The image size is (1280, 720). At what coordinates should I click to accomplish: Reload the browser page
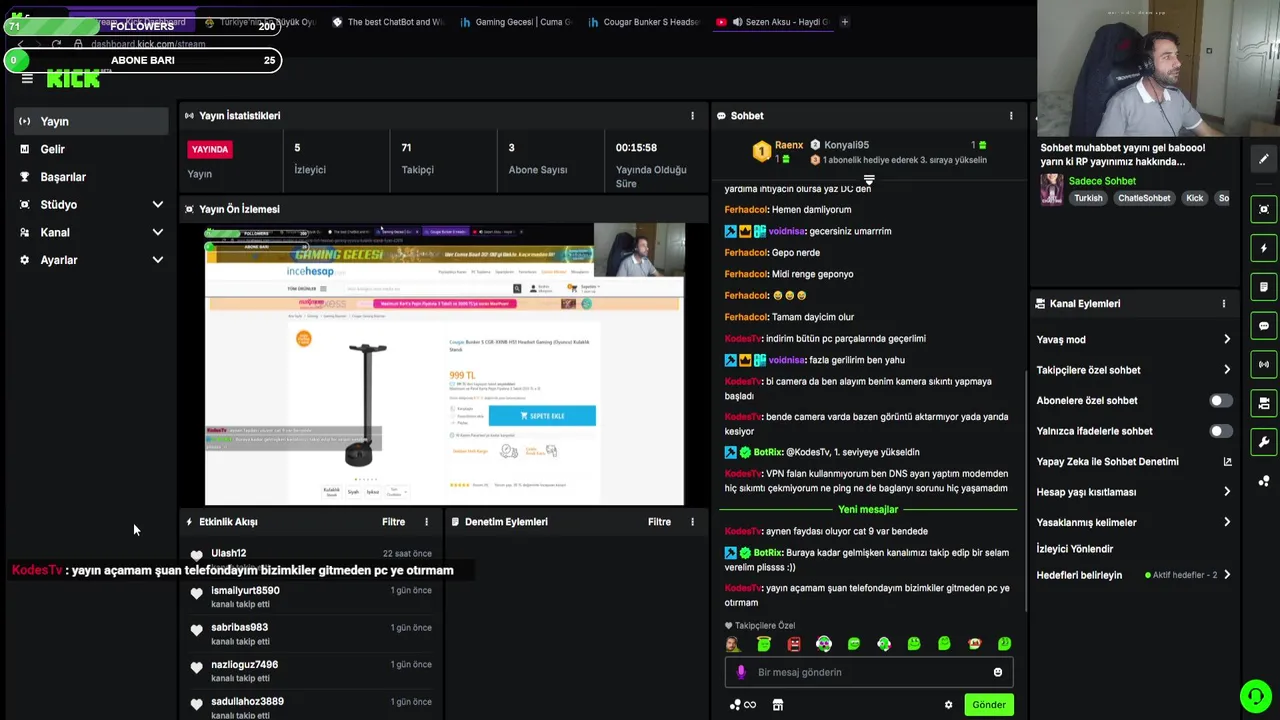click(56, 44)
